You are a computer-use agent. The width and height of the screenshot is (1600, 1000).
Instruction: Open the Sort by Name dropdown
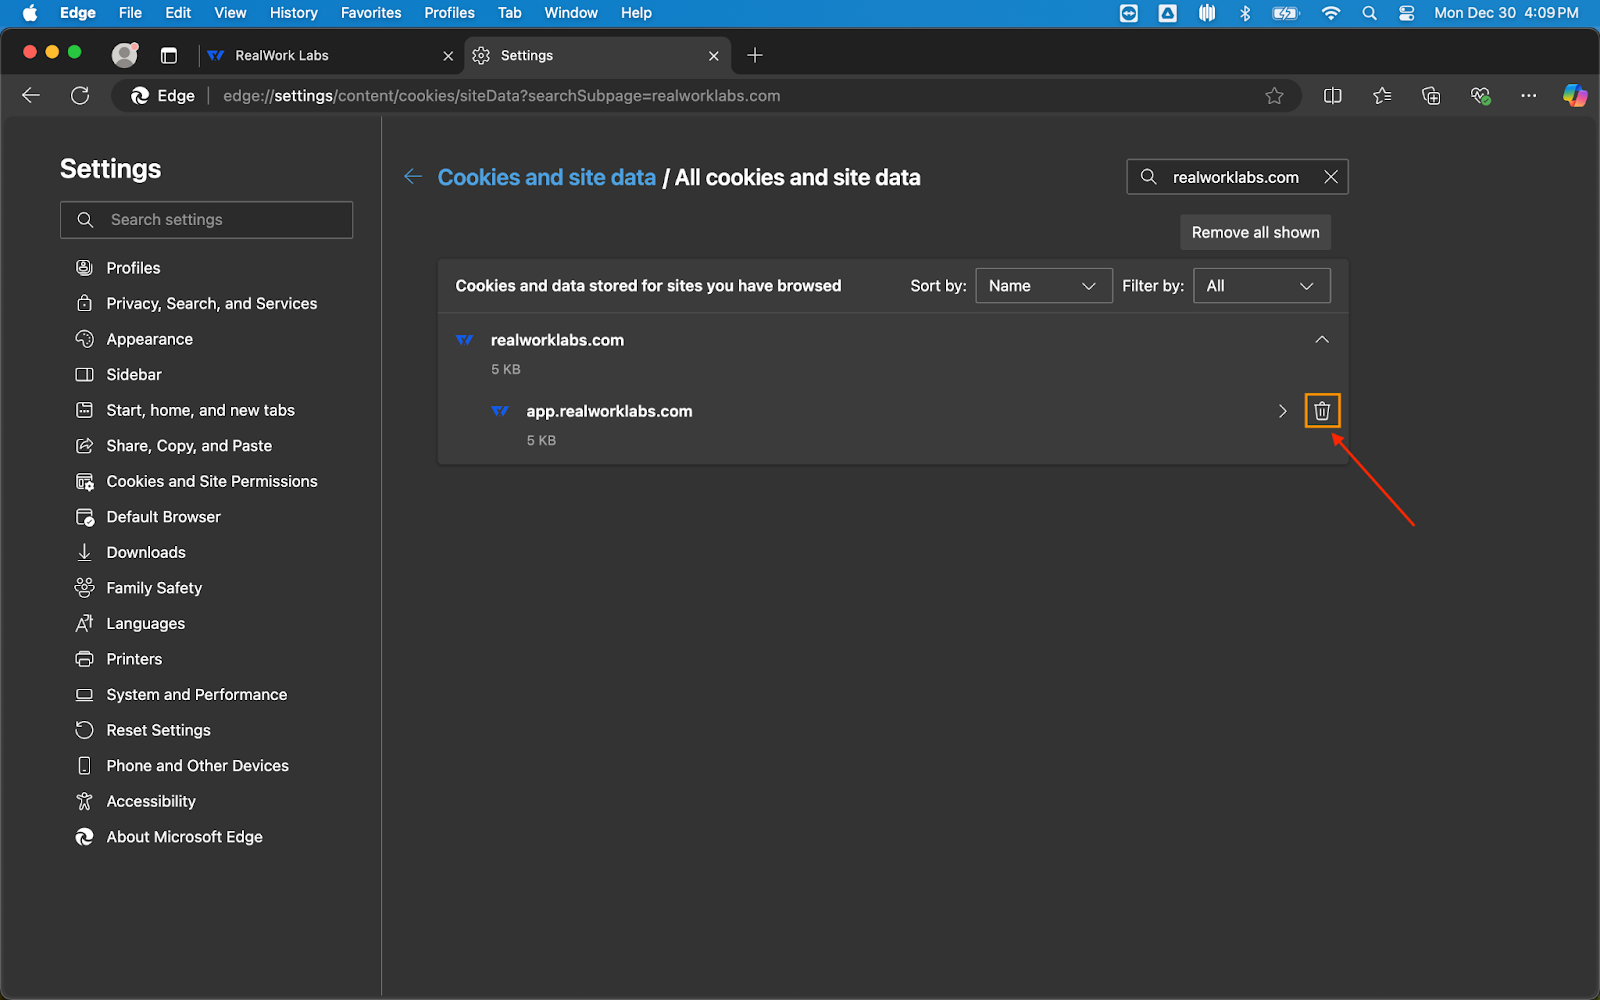[1043, 286]
